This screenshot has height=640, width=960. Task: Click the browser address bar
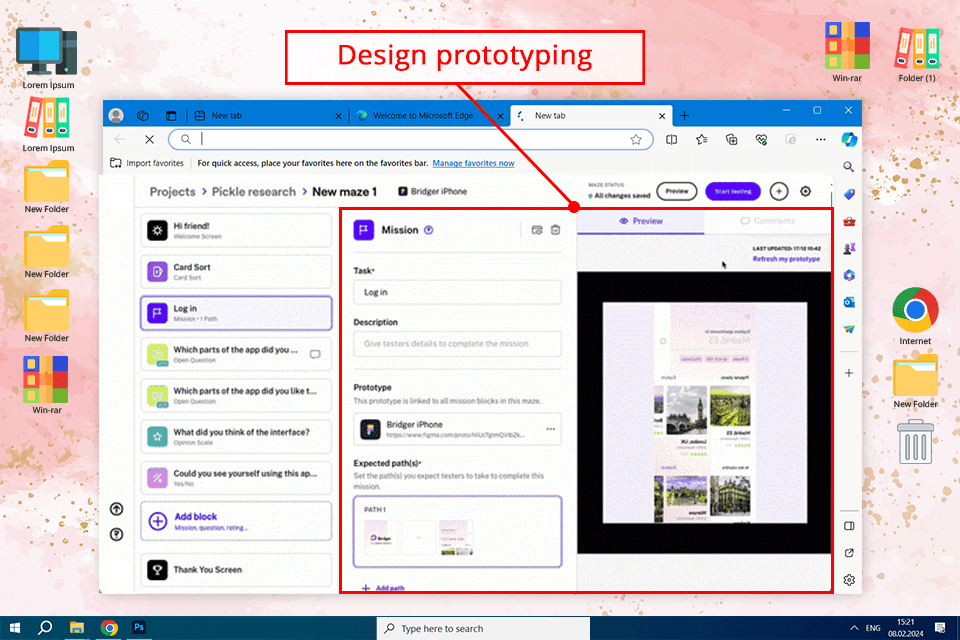(410, 140)
